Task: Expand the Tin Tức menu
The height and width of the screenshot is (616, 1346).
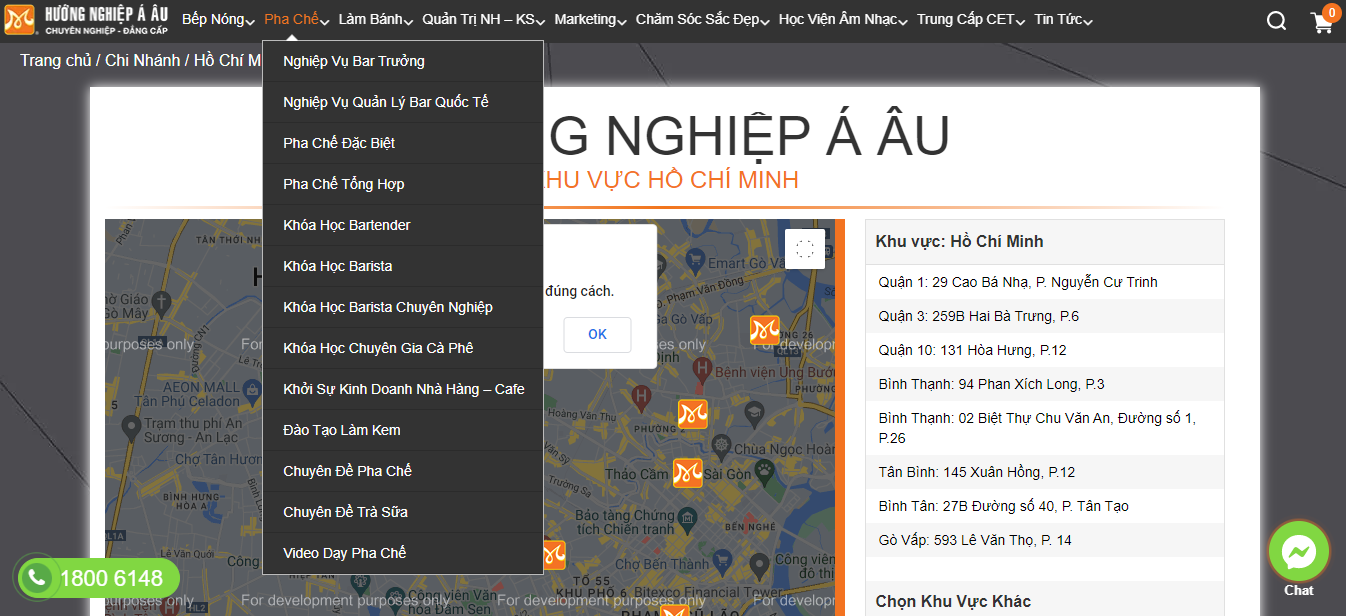Action: [x=1063, y=20]
